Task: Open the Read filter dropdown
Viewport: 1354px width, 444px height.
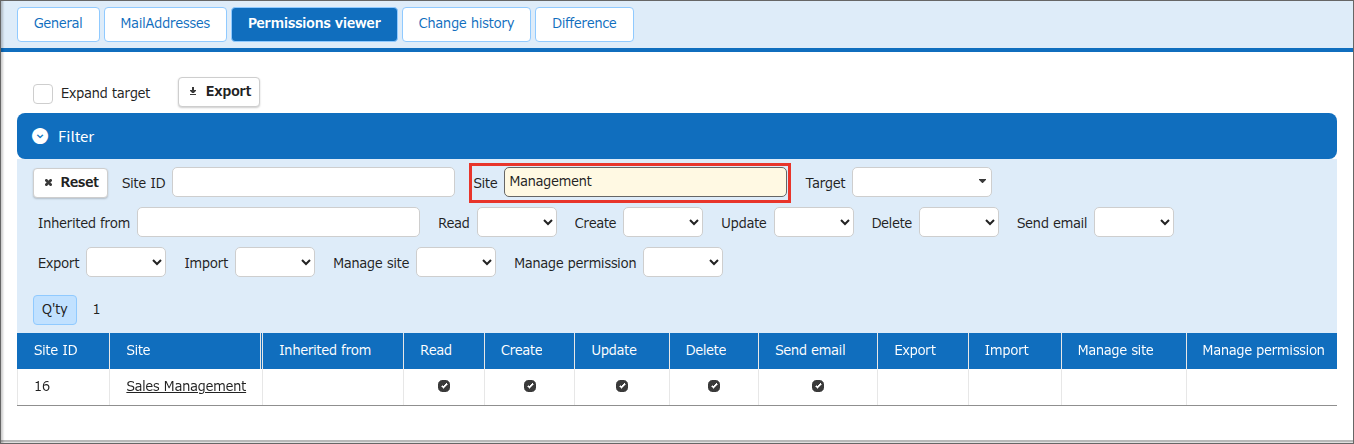Action: 517,223
